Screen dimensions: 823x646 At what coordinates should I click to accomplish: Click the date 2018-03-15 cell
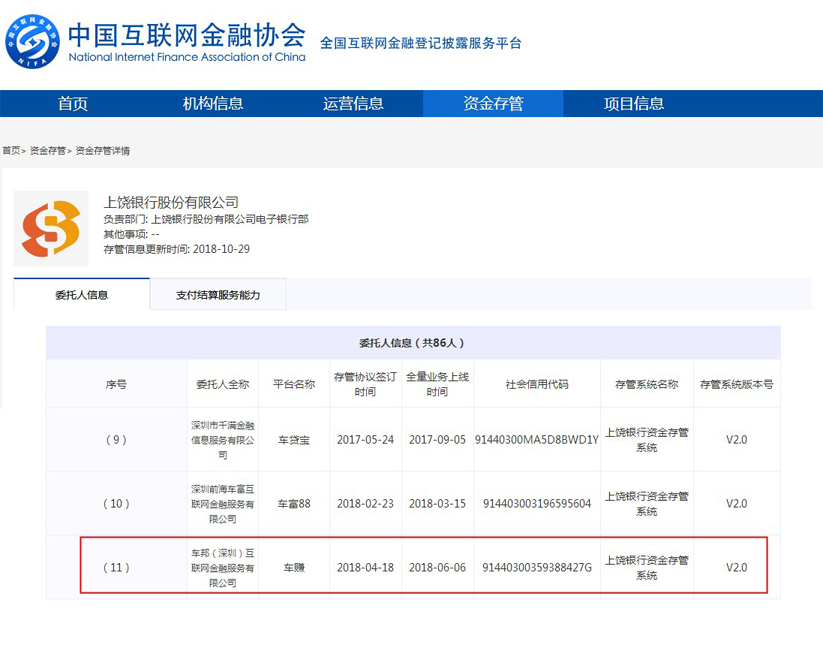437,504
